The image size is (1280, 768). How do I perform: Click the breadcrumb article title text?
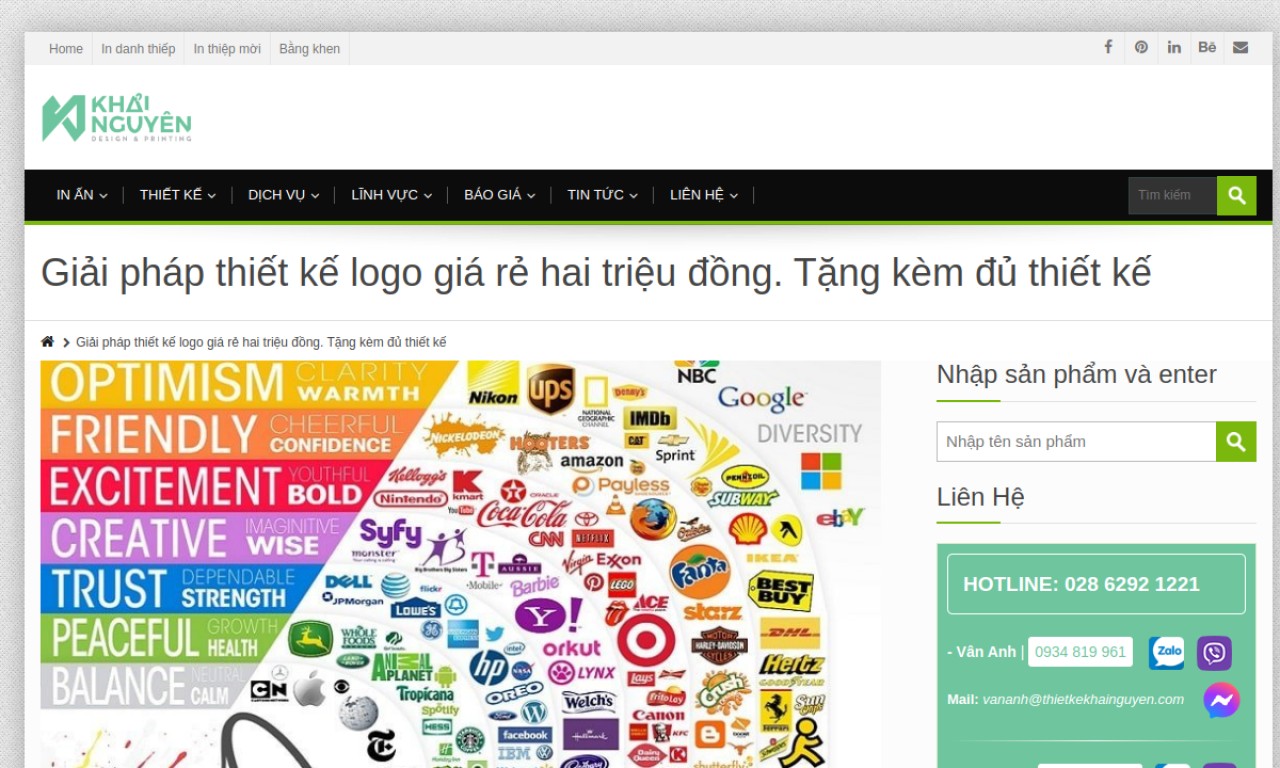pyautogui.click(x=261, y=342)
